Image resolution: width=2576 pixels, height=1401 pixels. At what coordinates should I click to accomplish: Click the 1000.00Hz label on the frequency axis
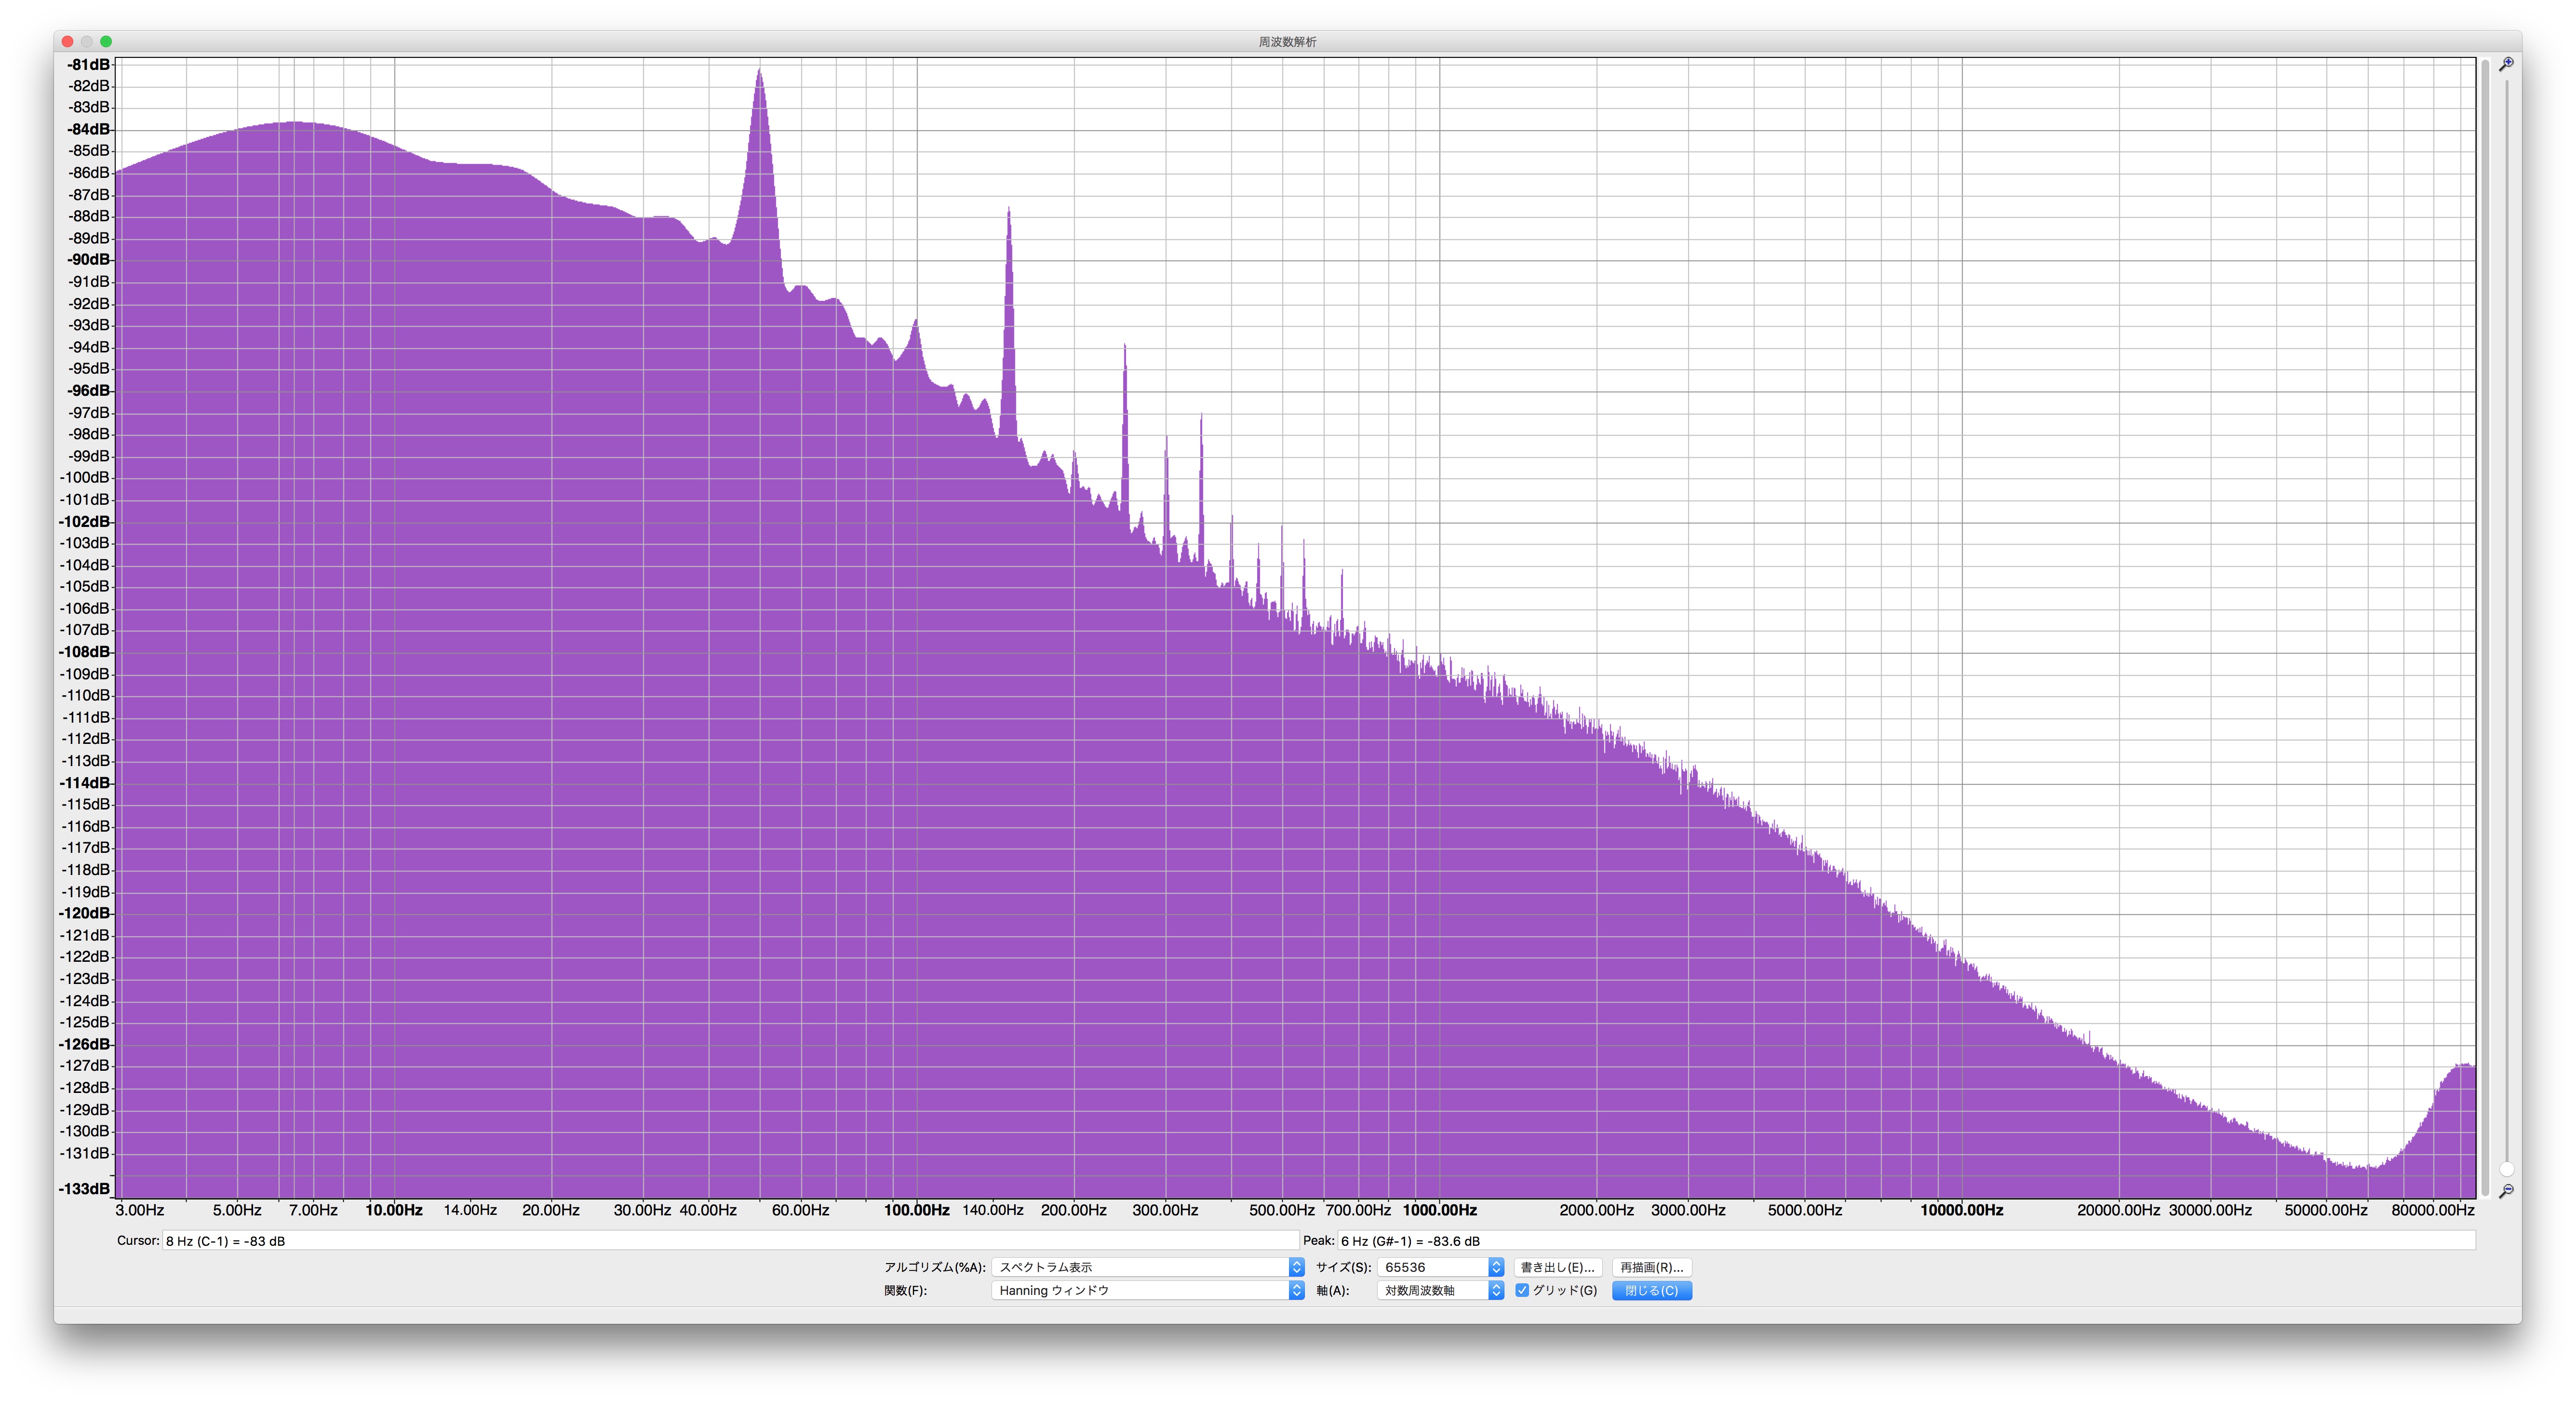(x=1440, y=1210)
